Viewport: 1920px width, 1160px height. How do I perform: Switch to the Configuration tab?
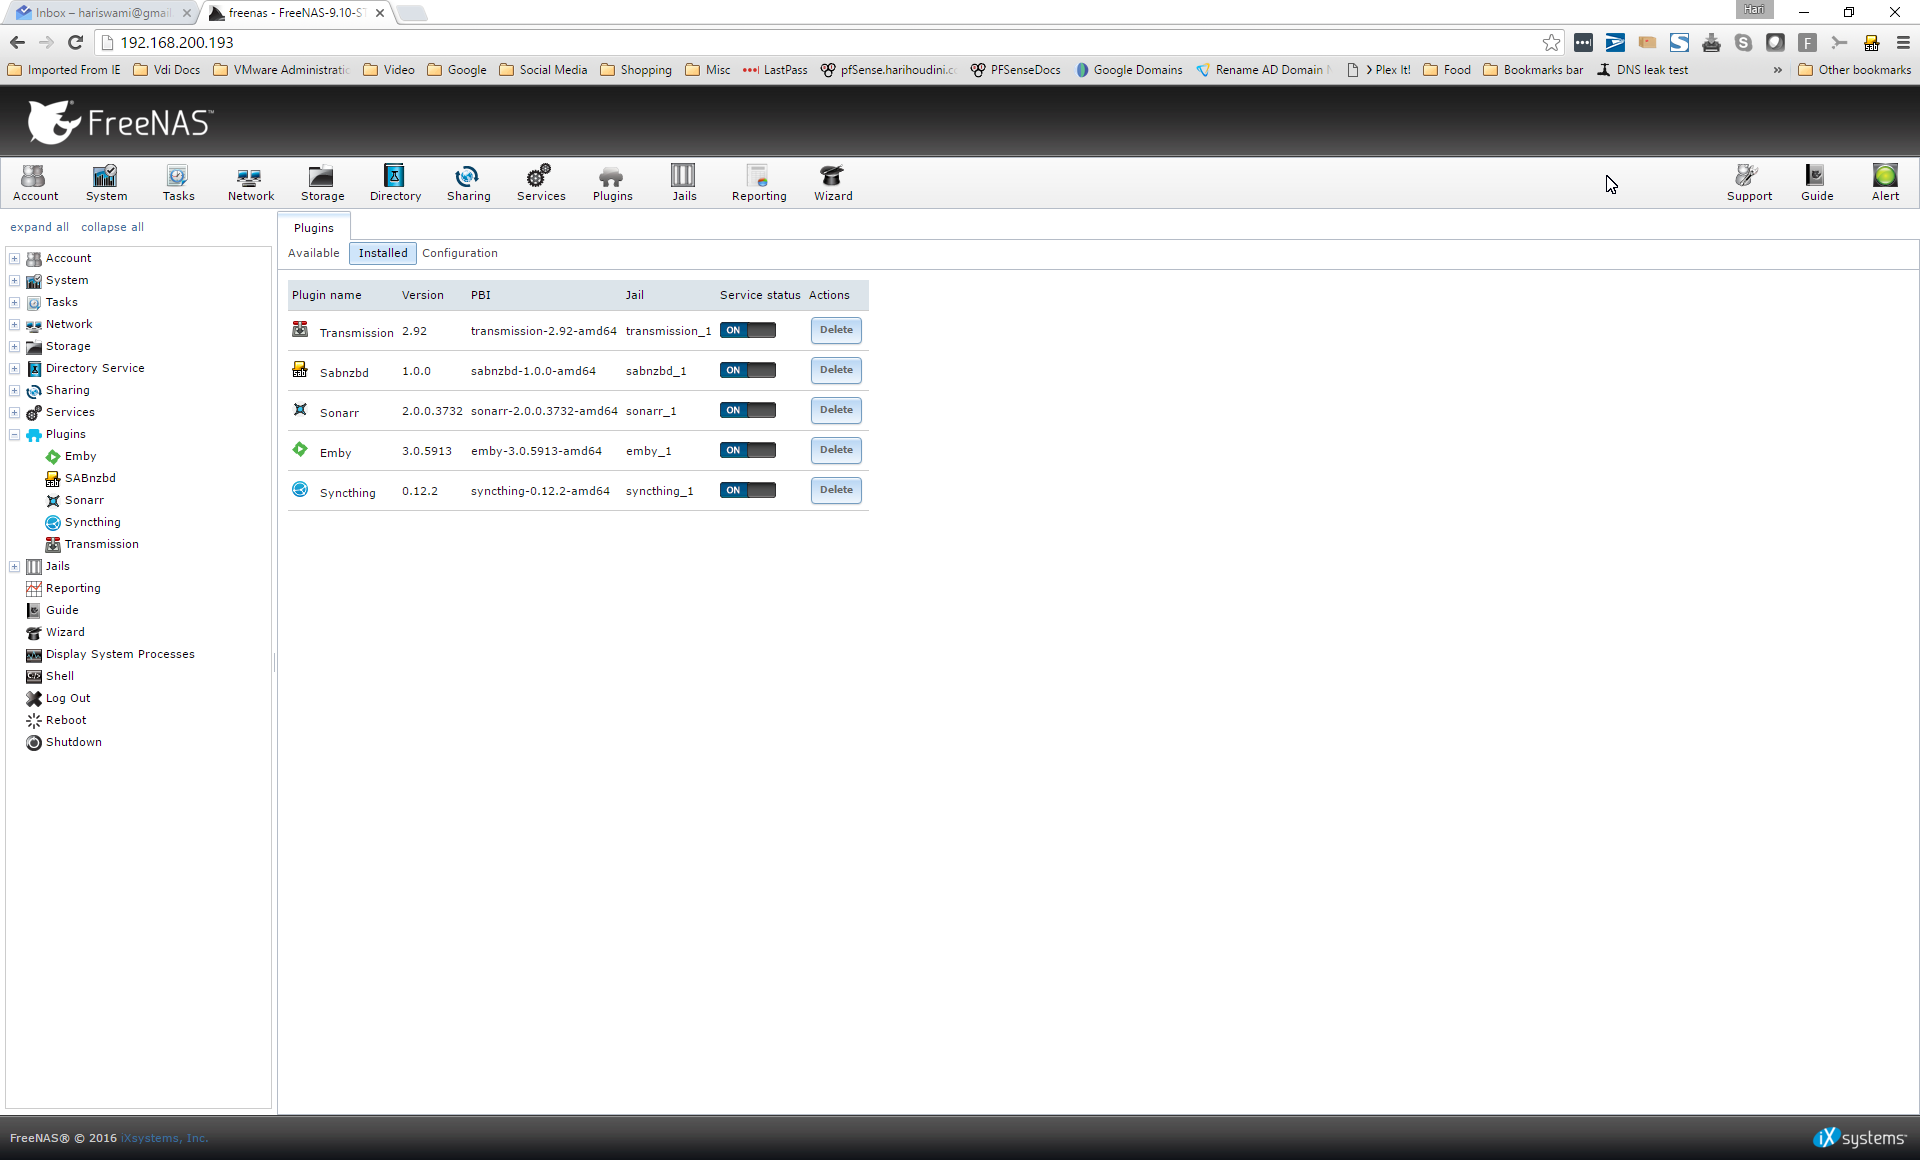pos(459,253)
